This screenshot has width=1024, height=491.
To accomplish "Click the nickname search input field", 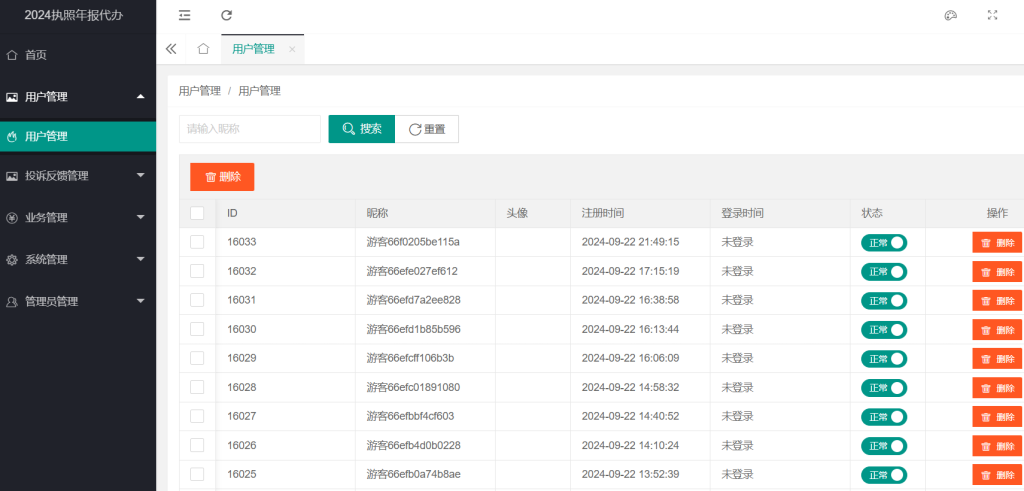I will 250,129.
